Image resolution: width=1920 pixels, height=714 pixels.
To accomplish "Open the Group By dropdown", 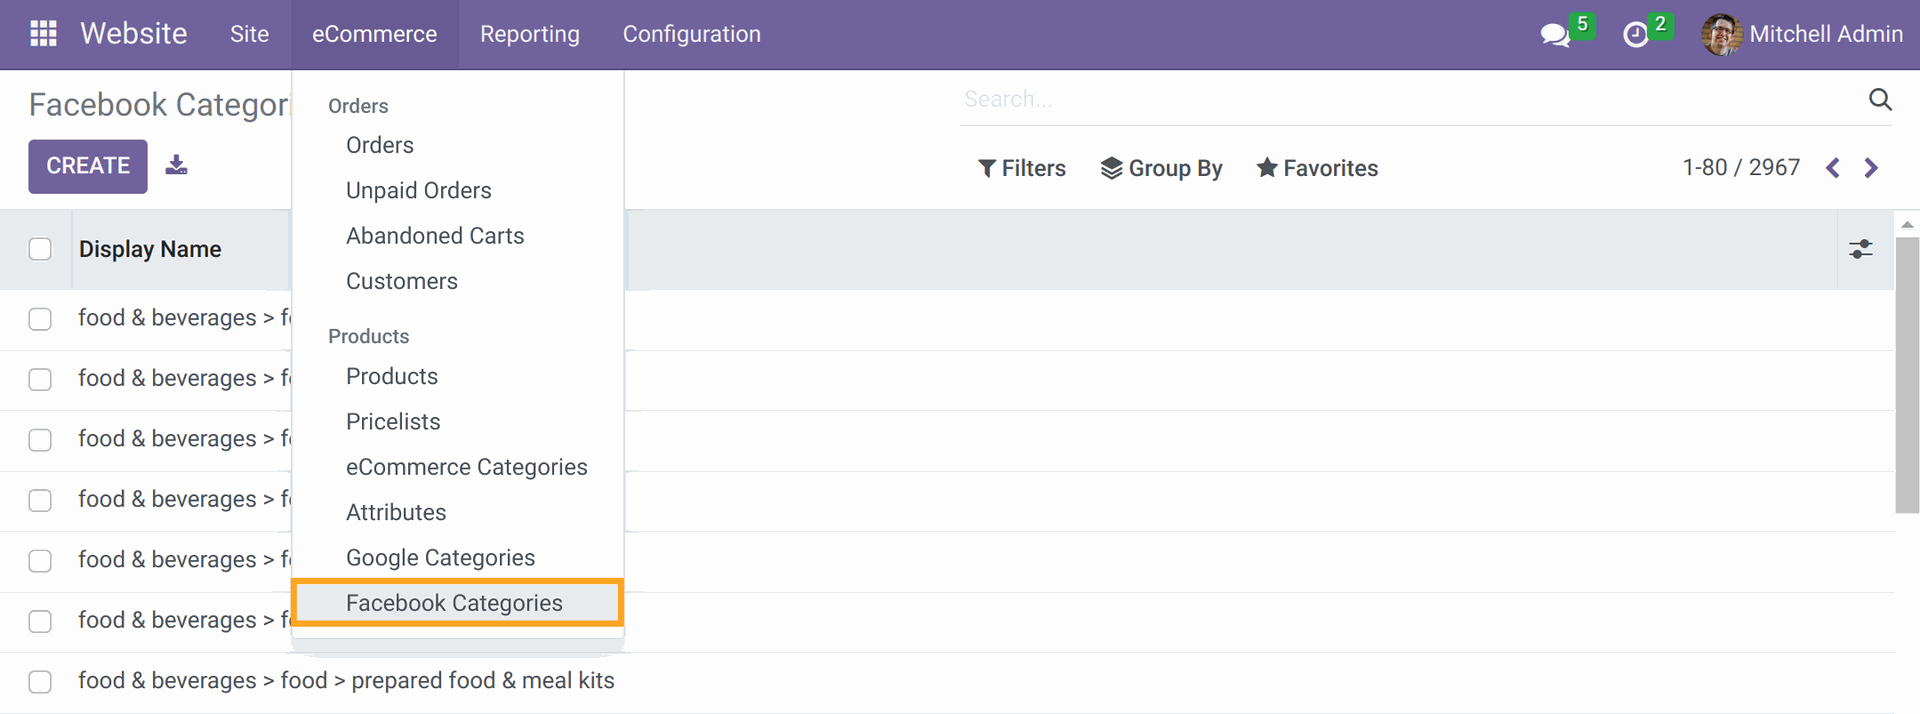I will [x=1161, y=168].
